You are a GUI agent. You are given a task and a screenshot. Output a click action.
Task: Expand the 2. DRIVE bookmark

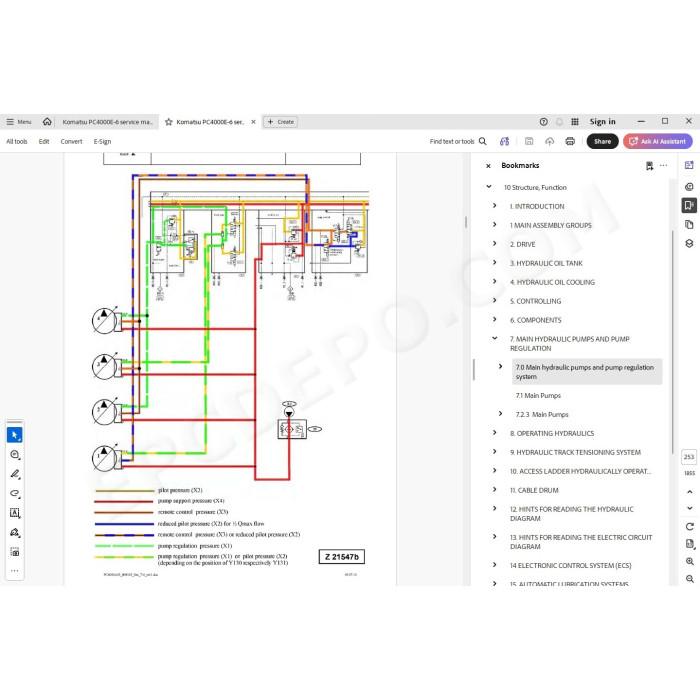click(495, 244)
